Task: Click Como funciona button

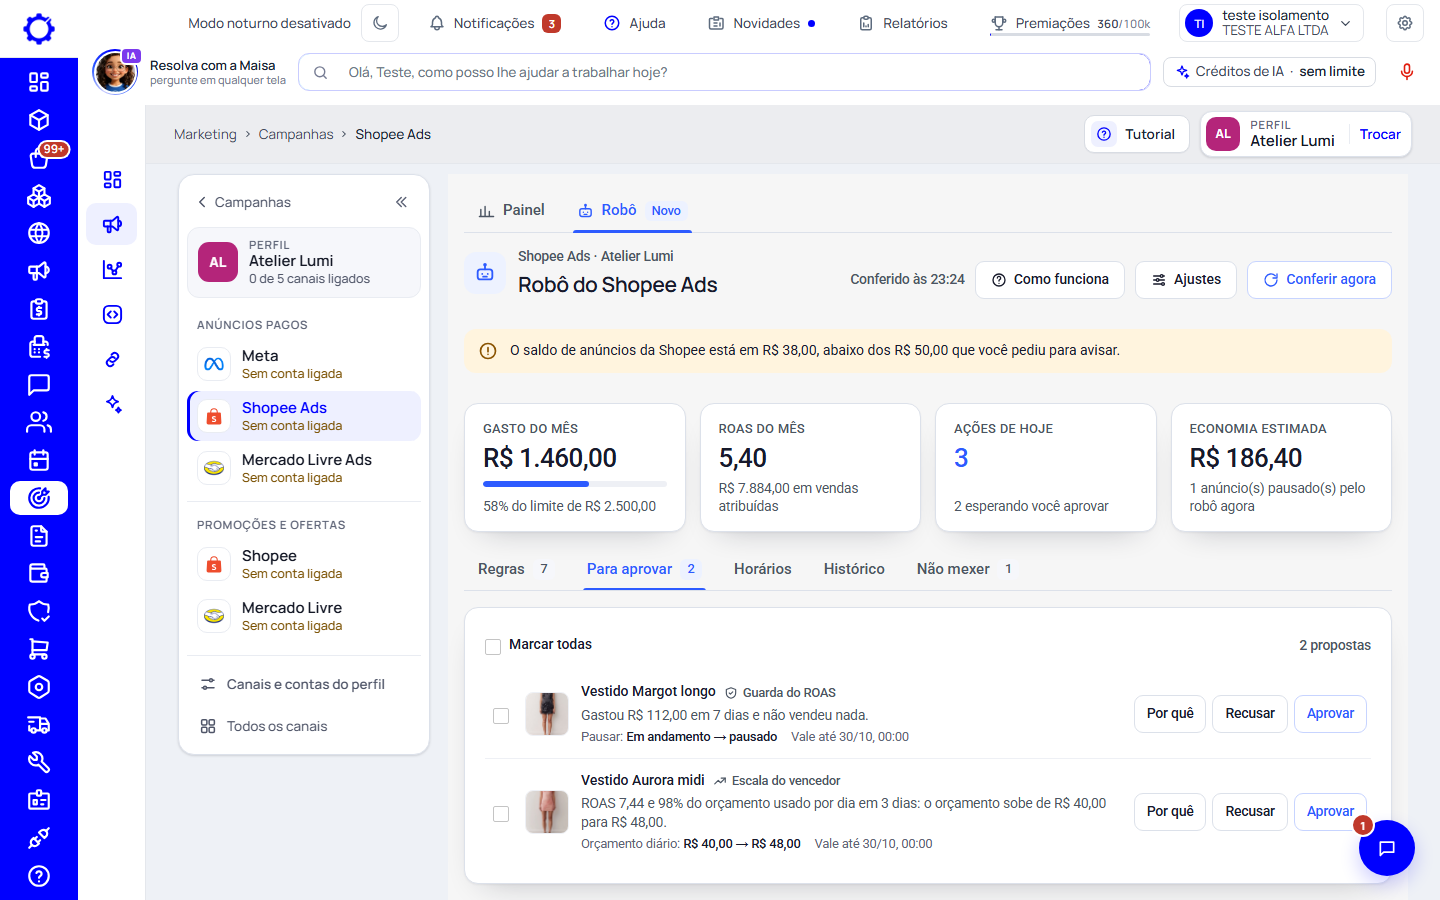Action: (x=1050, y=280)
